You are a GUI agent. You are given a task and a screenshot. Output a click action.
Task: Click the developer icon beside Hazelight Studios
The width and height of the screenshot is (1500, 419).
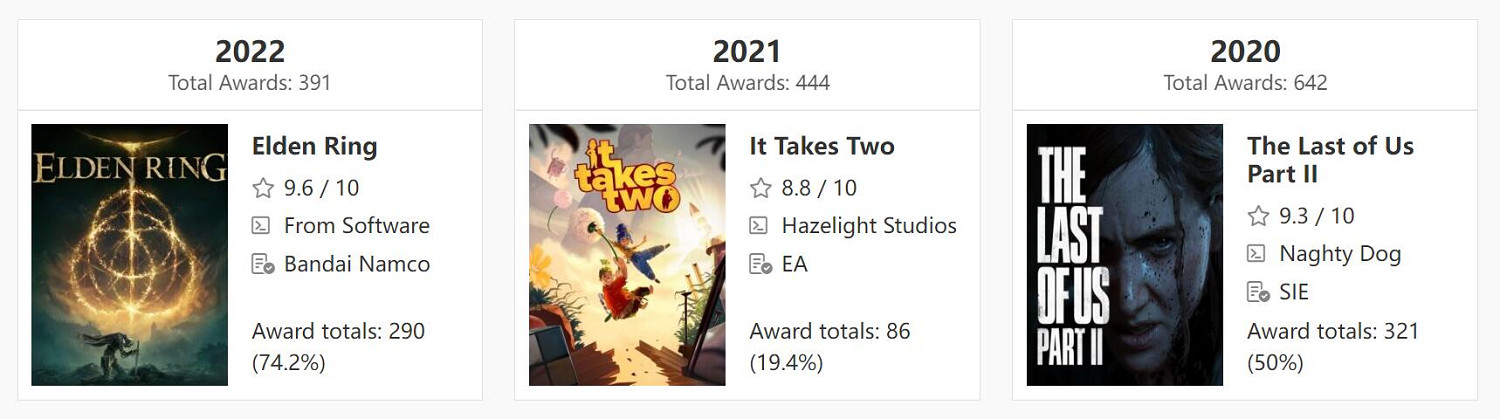(761, 226)
